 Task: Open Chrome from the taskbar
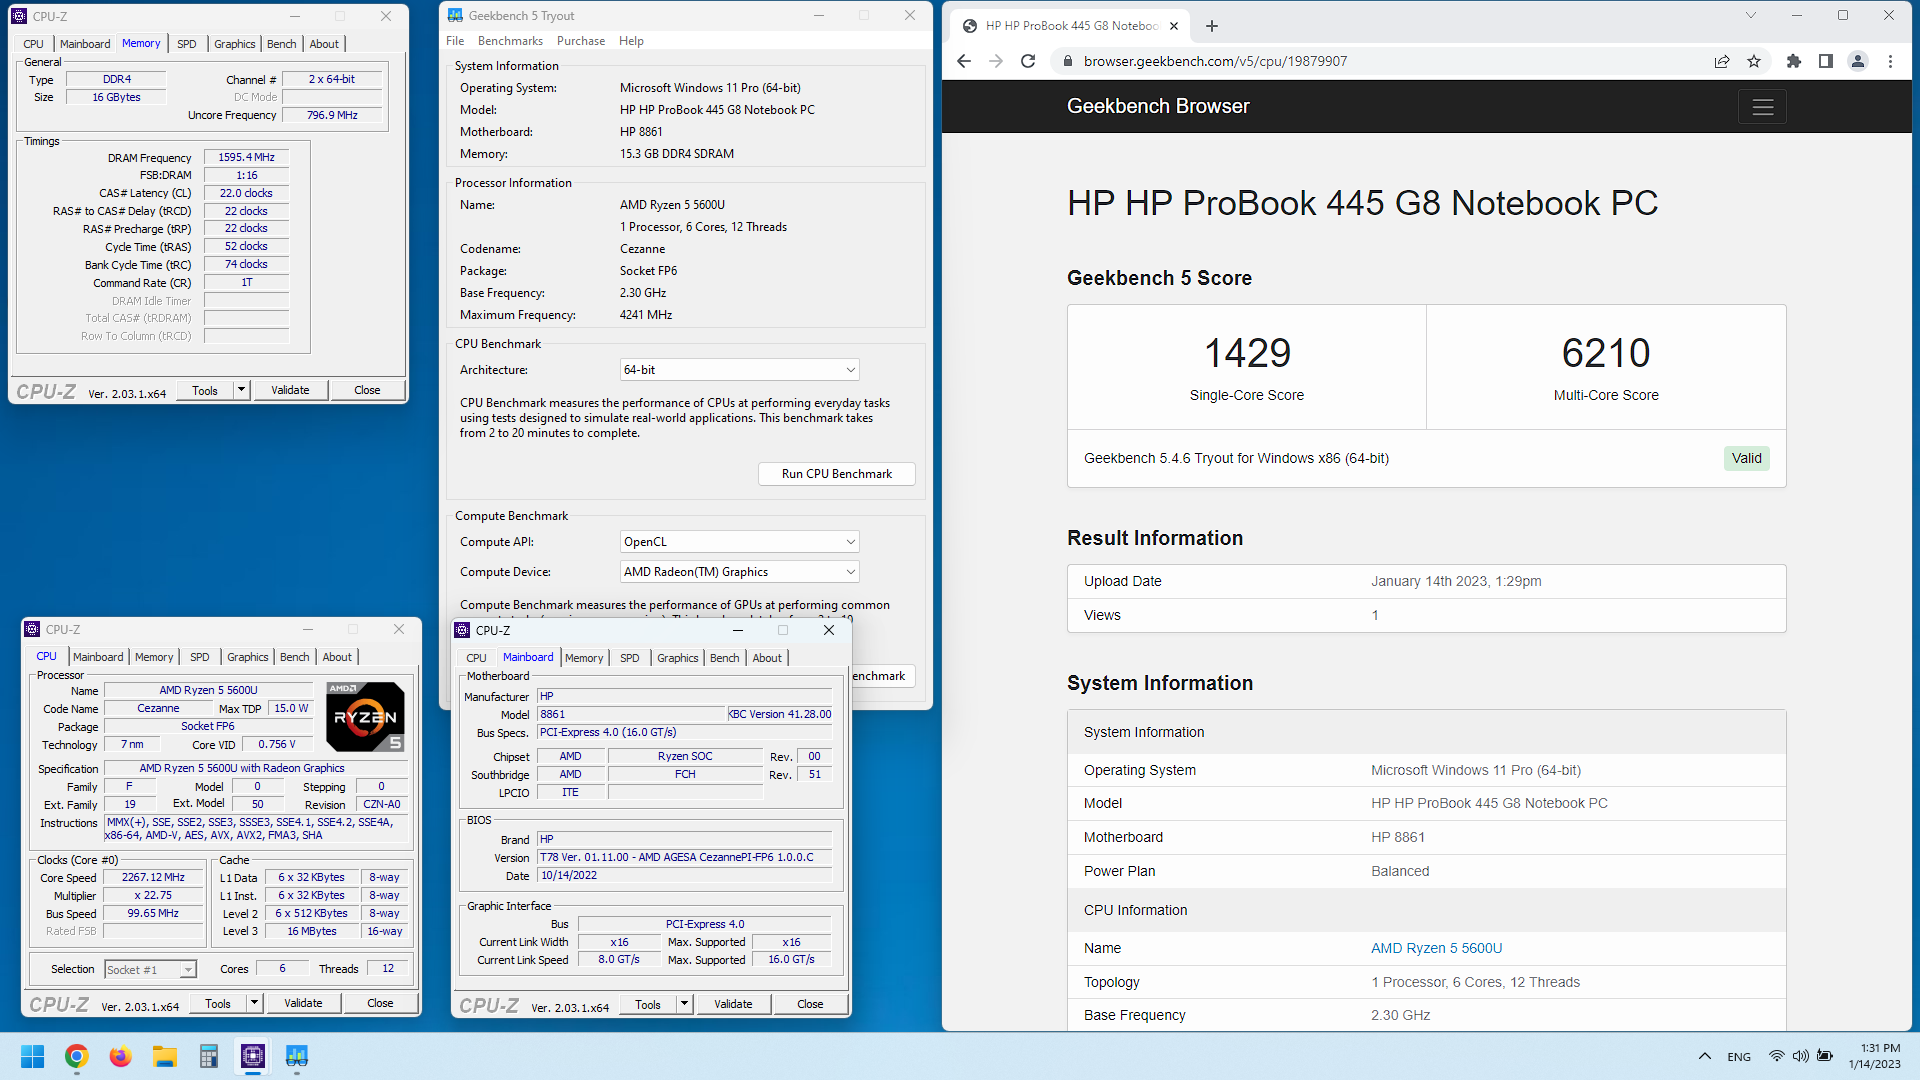pyautogui.click(x=76, y=1056)
